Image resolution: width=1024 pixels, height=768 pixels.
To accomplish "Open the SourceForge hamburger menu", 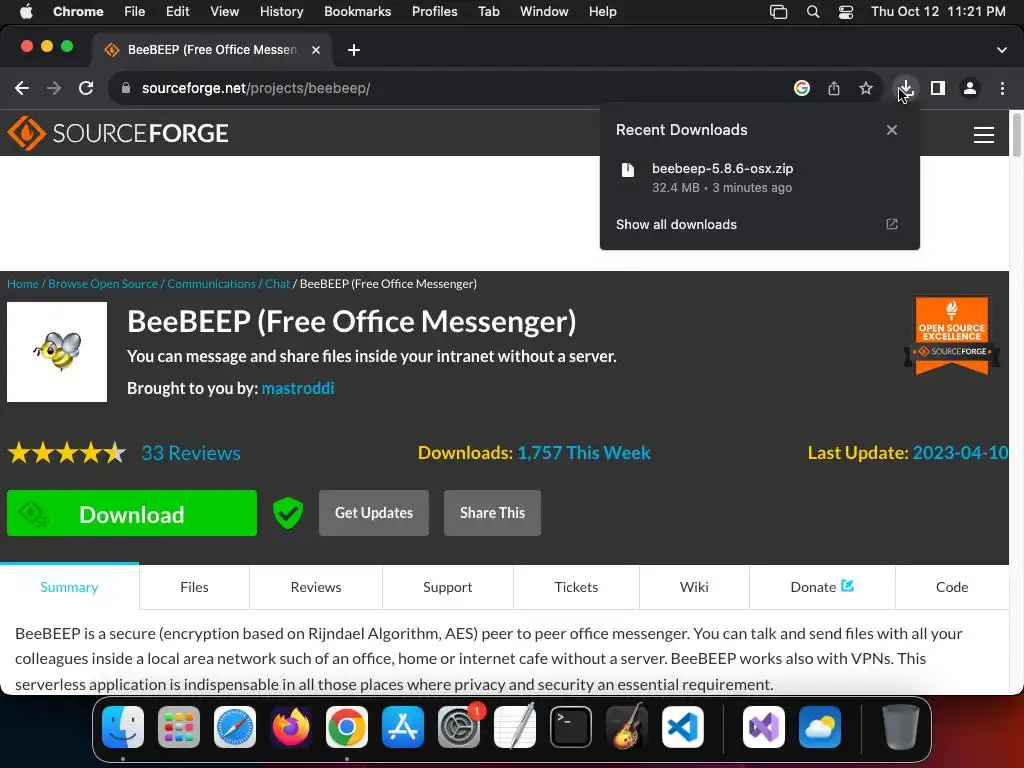I will [x=984, y=135].
